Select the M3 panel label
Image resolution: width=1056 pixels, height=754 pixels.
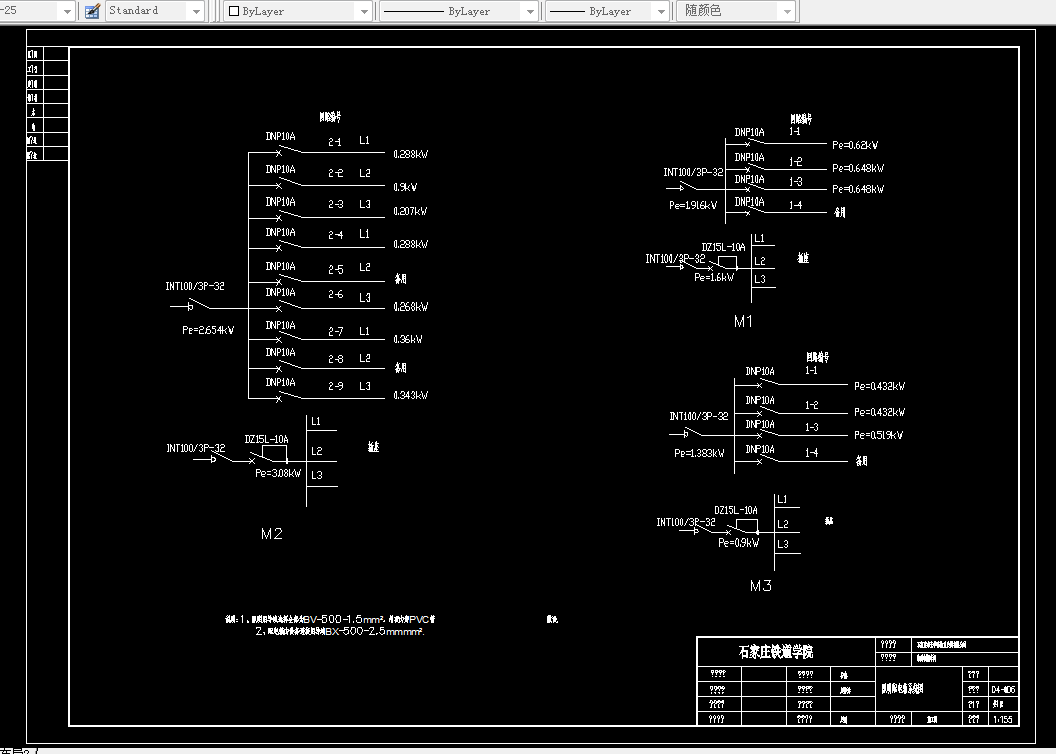point(761,586)
